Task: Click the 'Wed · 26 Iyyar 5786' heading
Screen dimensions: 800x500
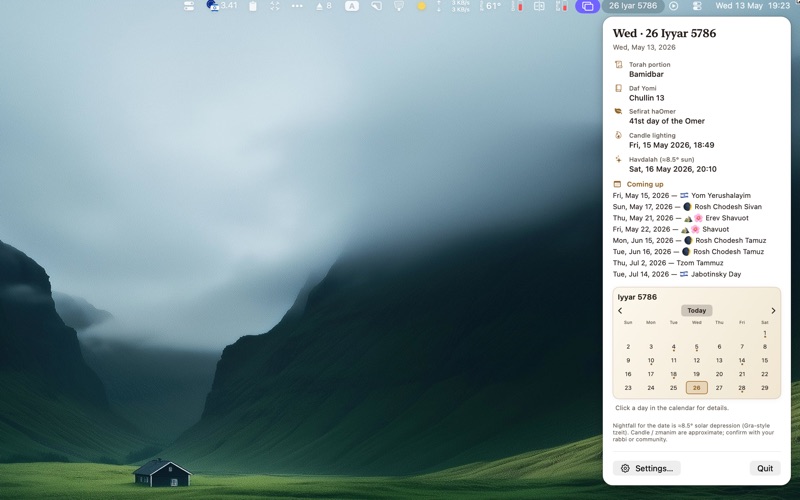Action: (664, 33)
